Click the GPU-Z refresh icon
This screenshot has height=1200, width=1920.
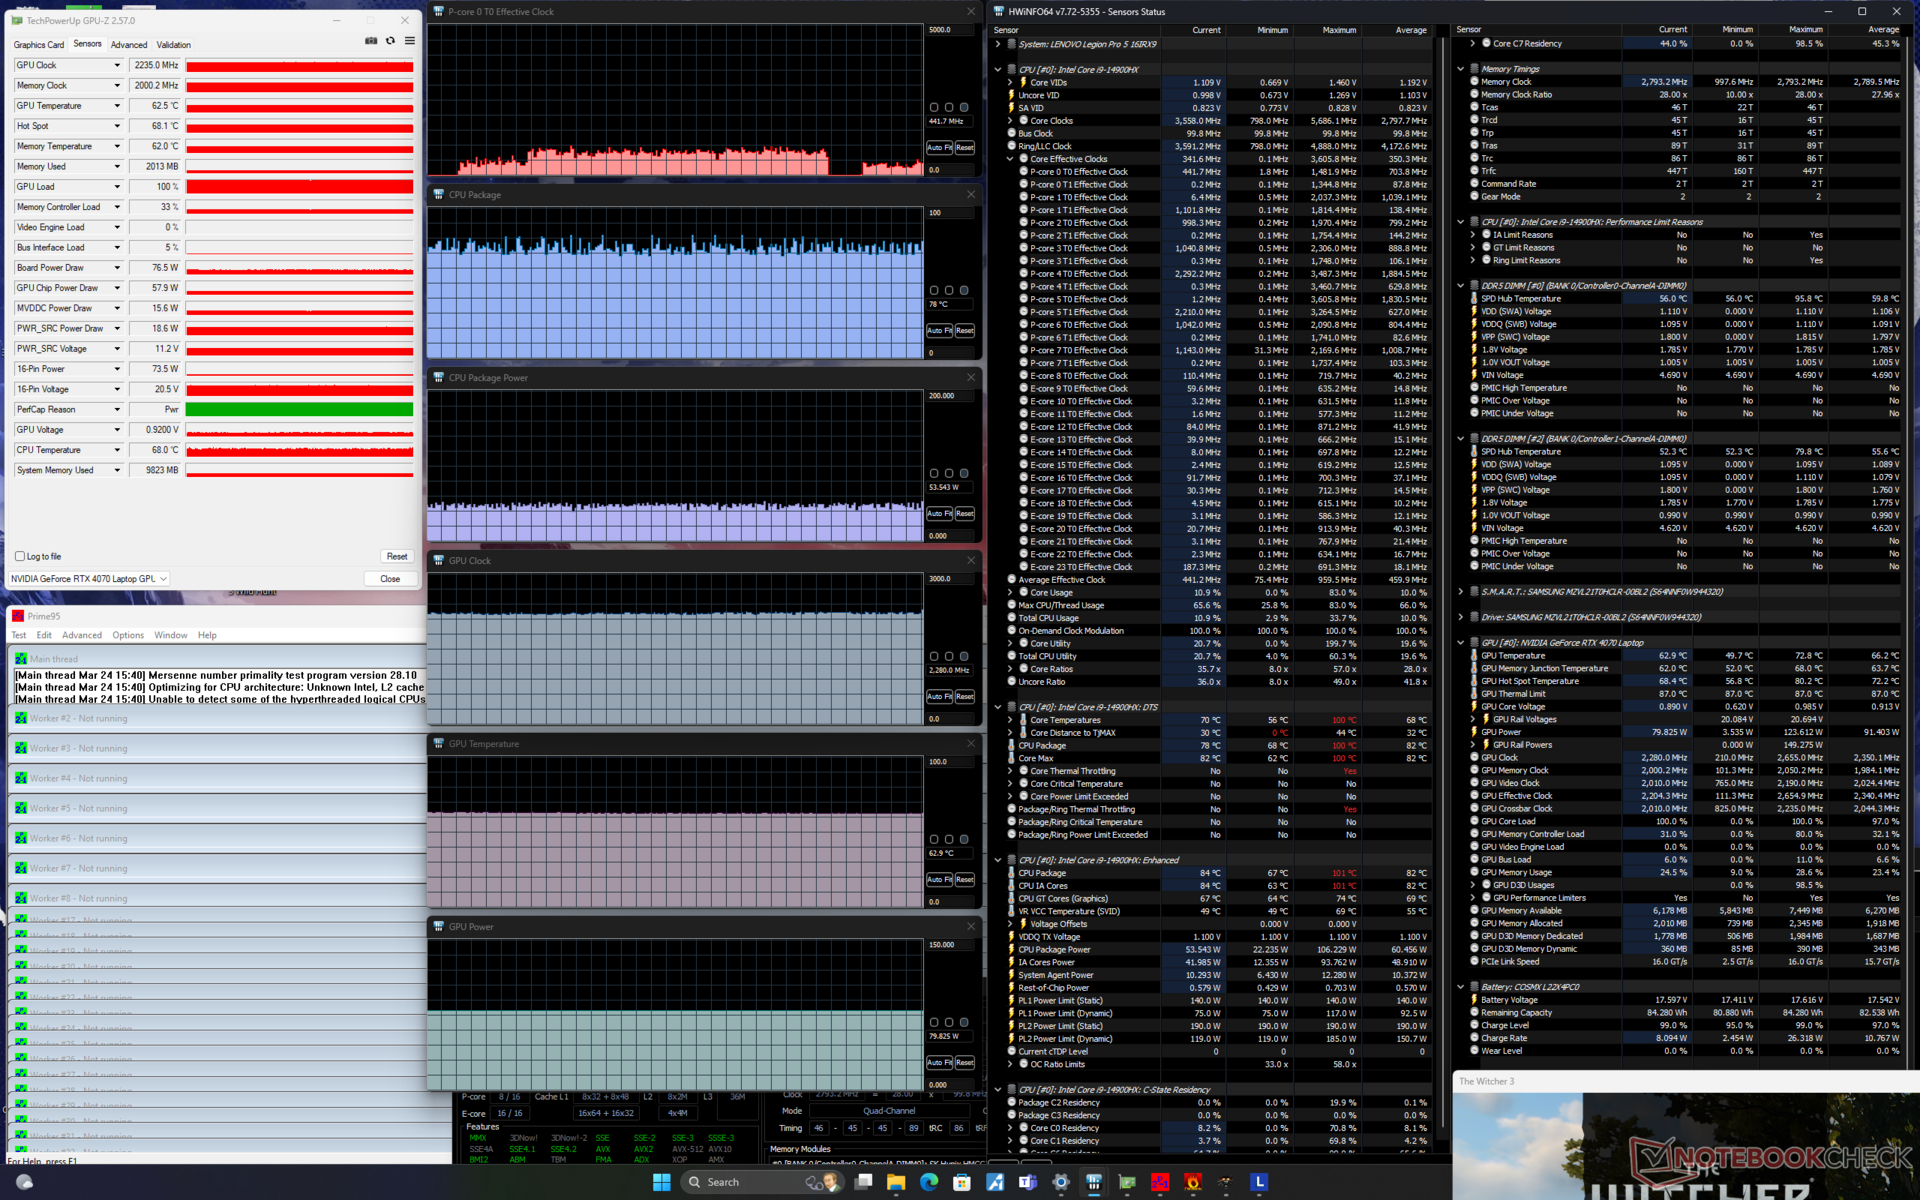click(x=390, y=41)
